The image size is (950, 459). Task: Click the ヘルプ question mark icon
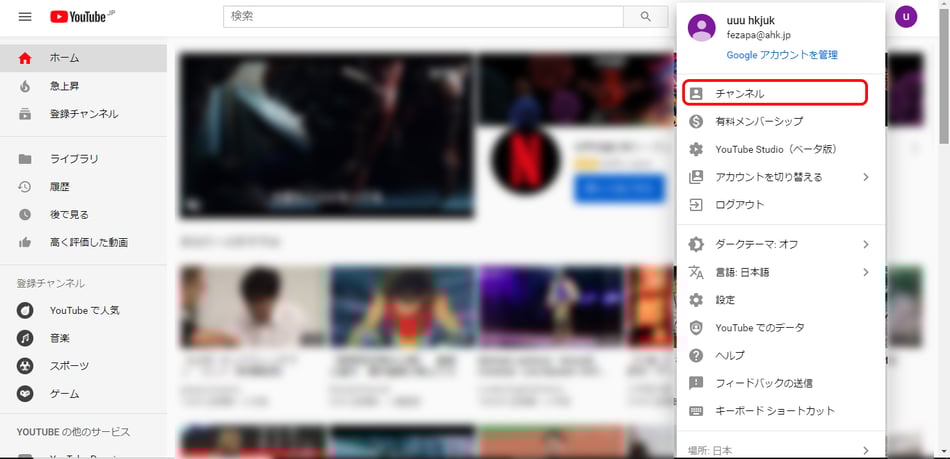(x=696, y=355)
